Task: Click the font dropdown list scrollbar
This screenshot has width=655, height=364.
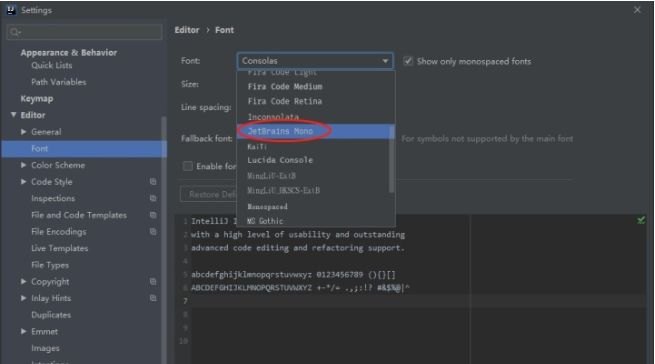Action: pyautogui.click(x=391, y=161)
